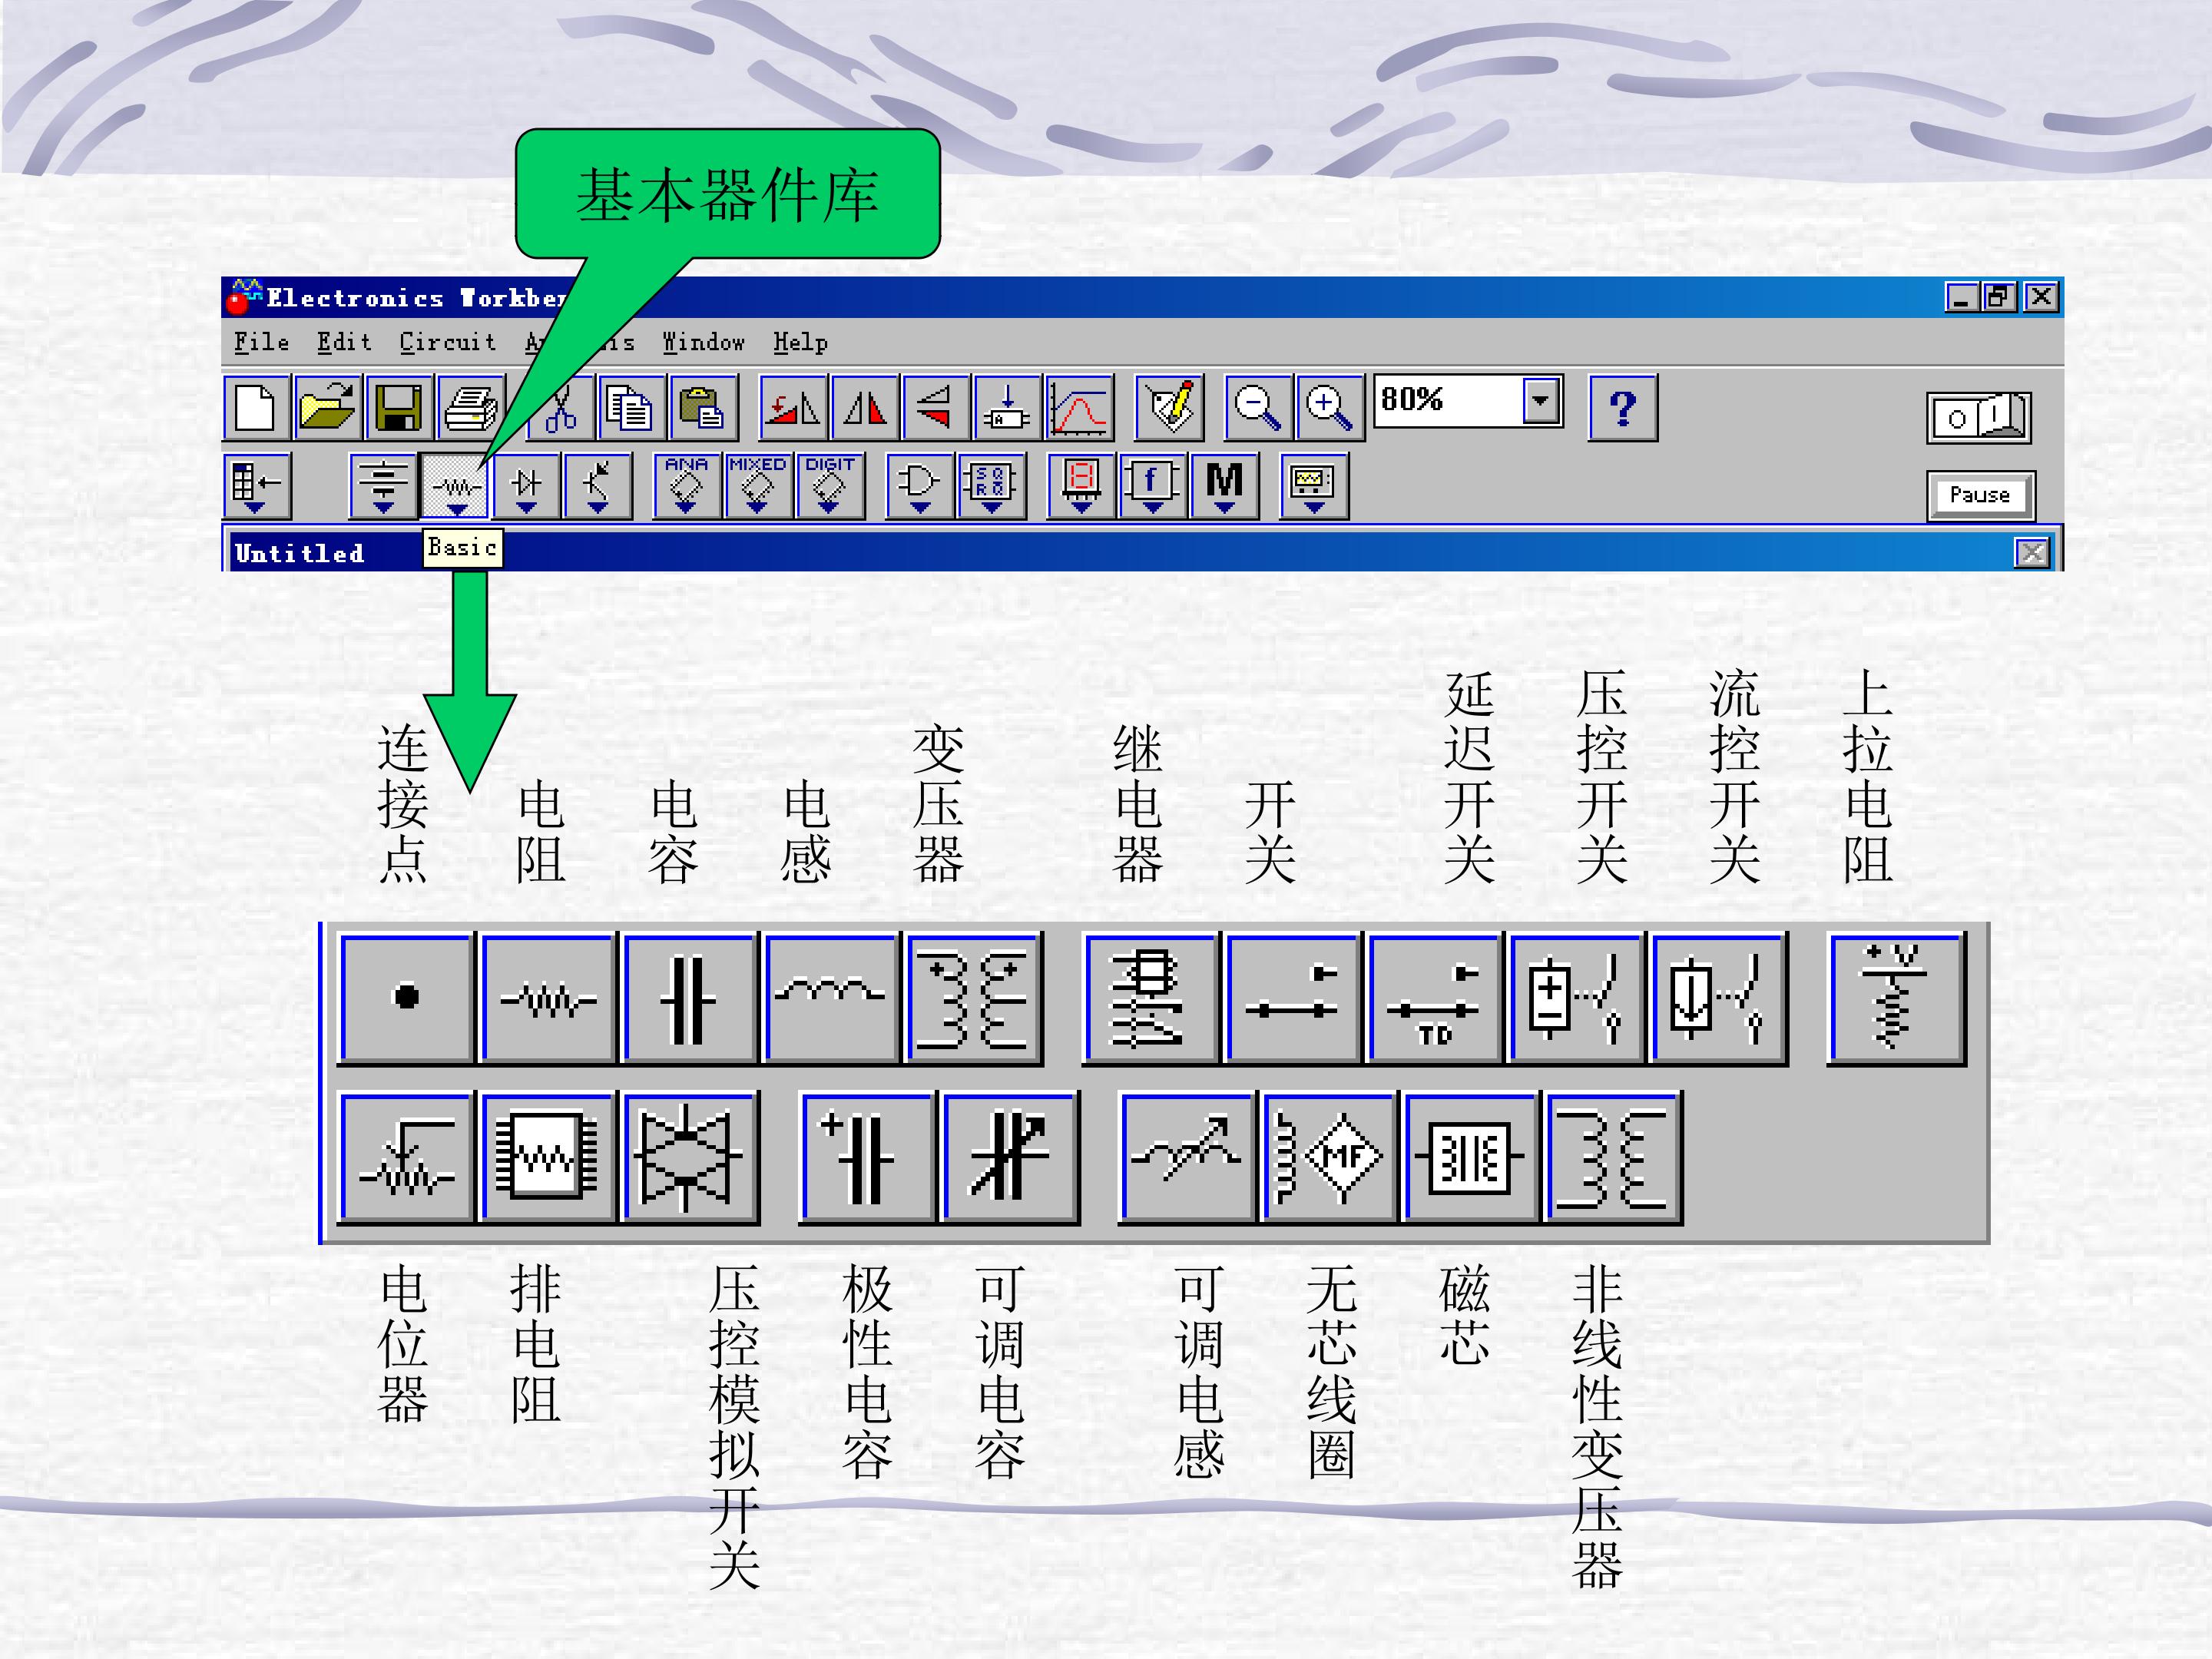The width and height of the screenshot is (2212, 1659).
Task: Open the Miscellaneous M parts bin
Action: (x=1225, y=486)
